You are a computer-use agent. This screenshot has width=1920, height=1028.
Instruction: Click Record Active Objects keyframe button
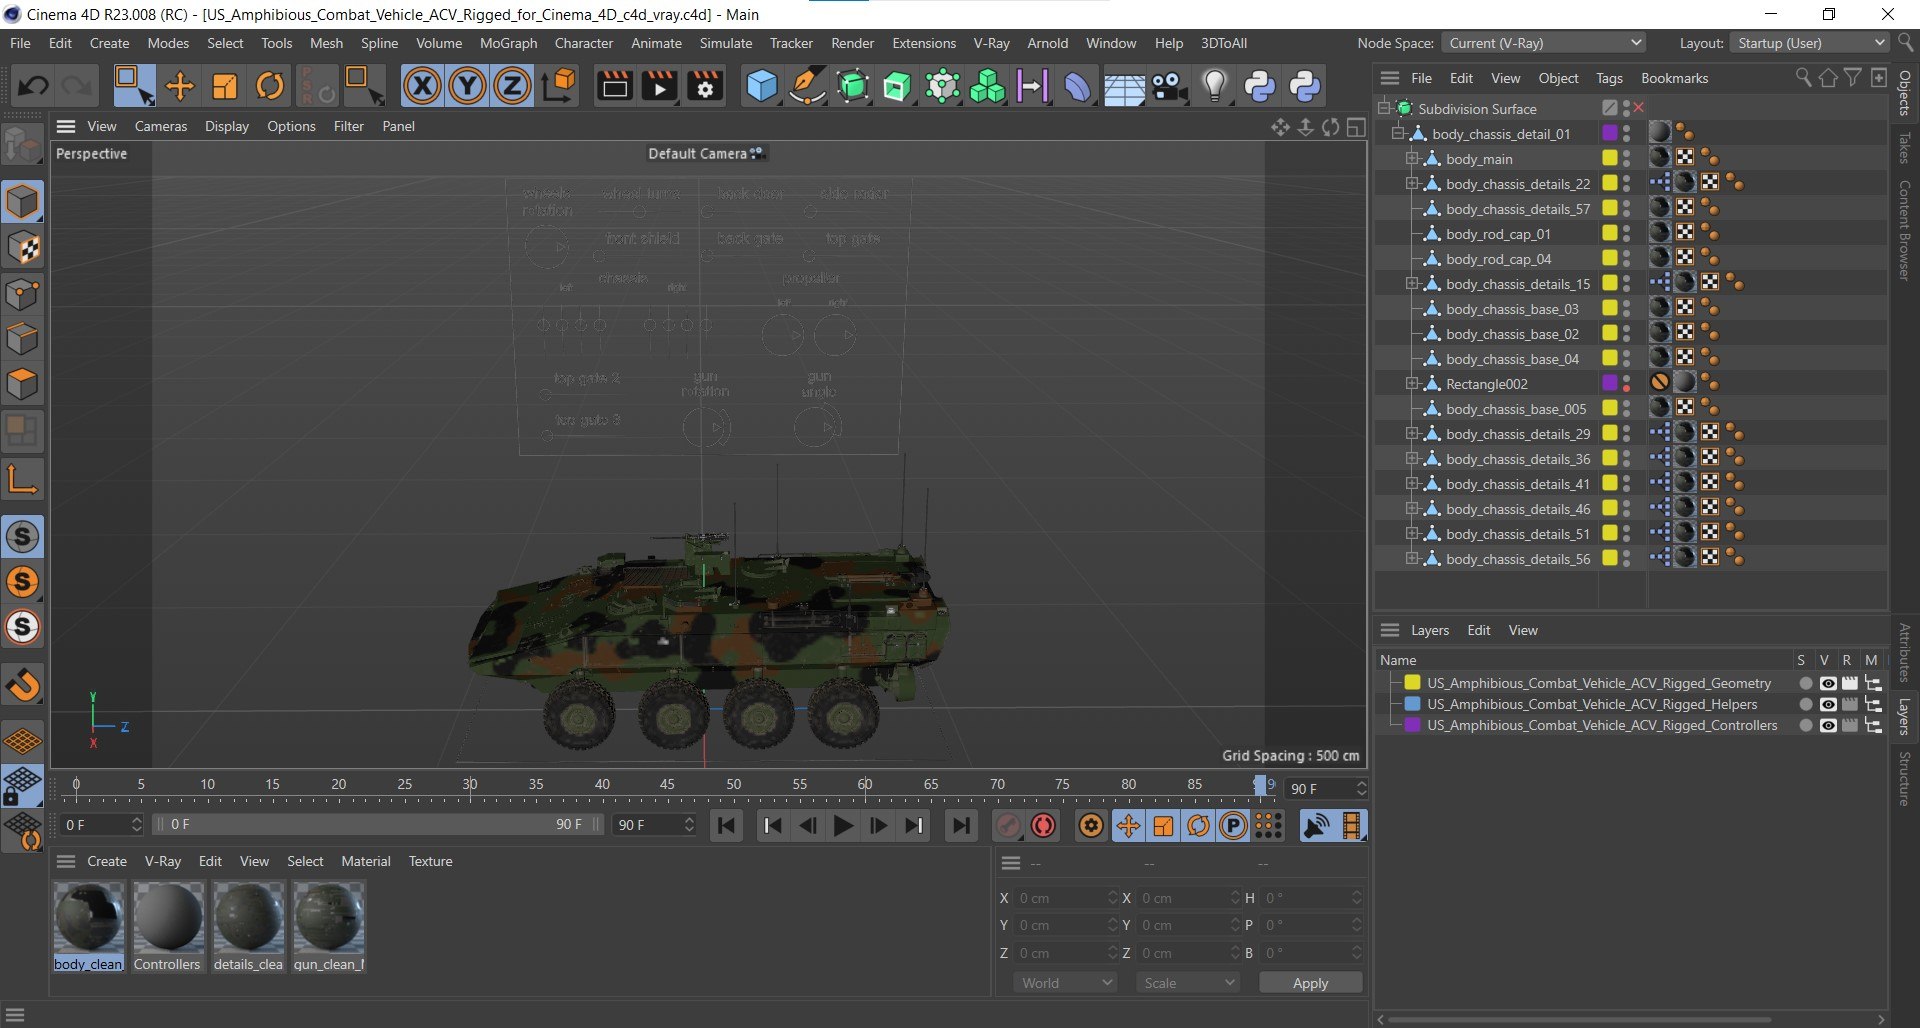pyautogui.click(x=1008, y=826)
